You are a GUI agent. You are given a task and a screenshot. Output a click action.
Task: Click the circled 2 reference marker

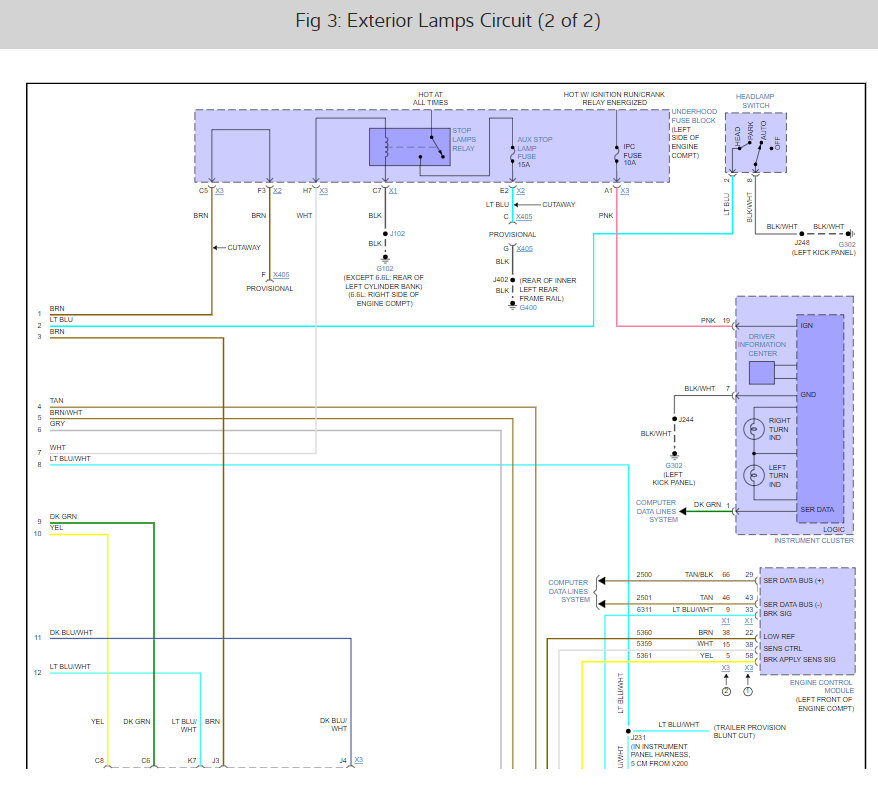726,692
